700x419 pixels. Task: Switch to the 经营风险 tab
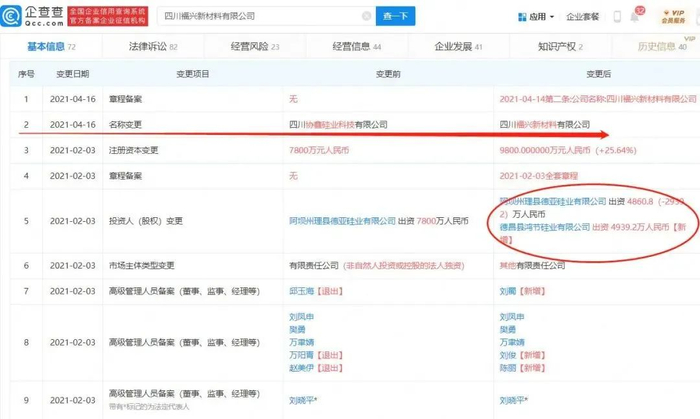pyautogui.click(x=255, y=46)
